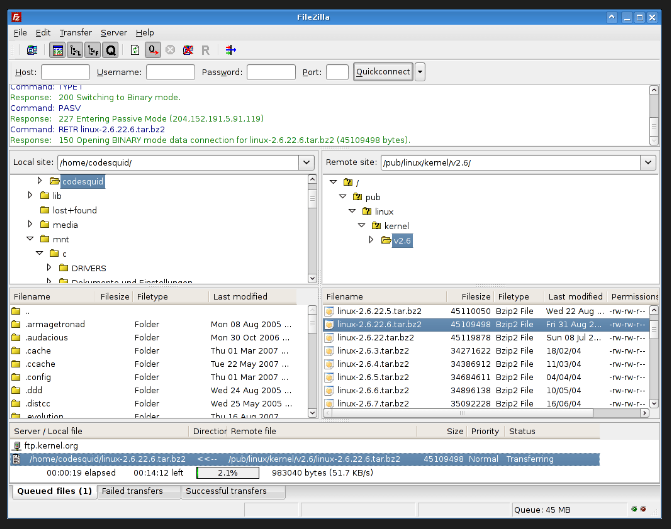Click the ftp.kernel.org server icon in queue

(x=17, y=446)
